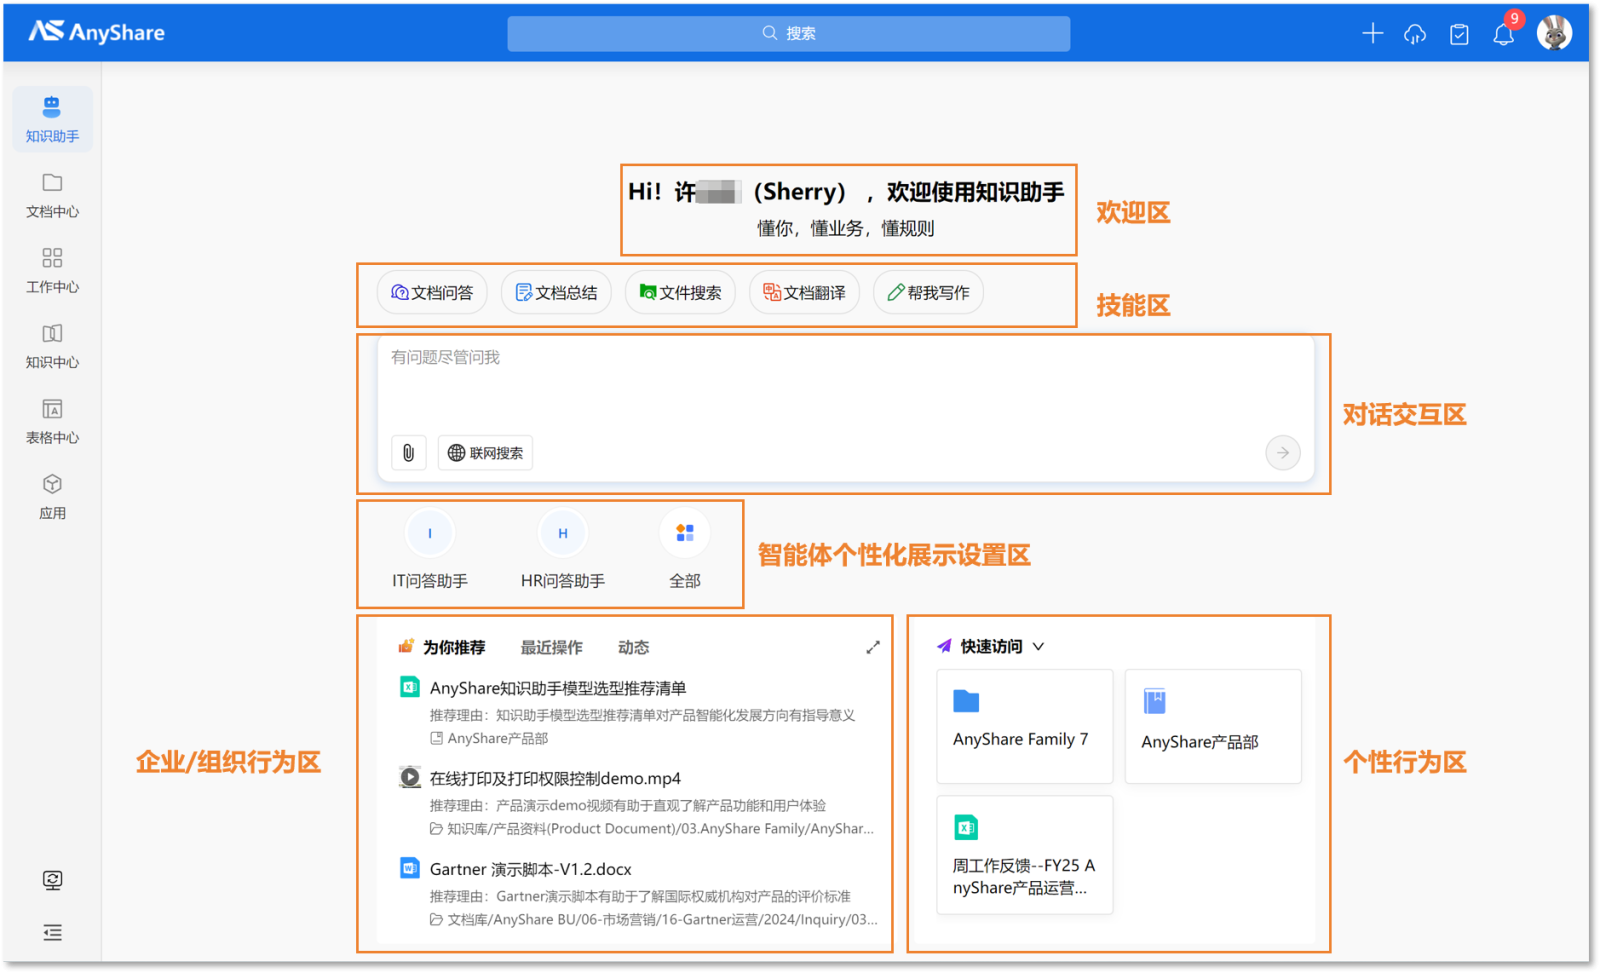
Task: Click the paperclip attachment icon
Action: coord(408,453)
